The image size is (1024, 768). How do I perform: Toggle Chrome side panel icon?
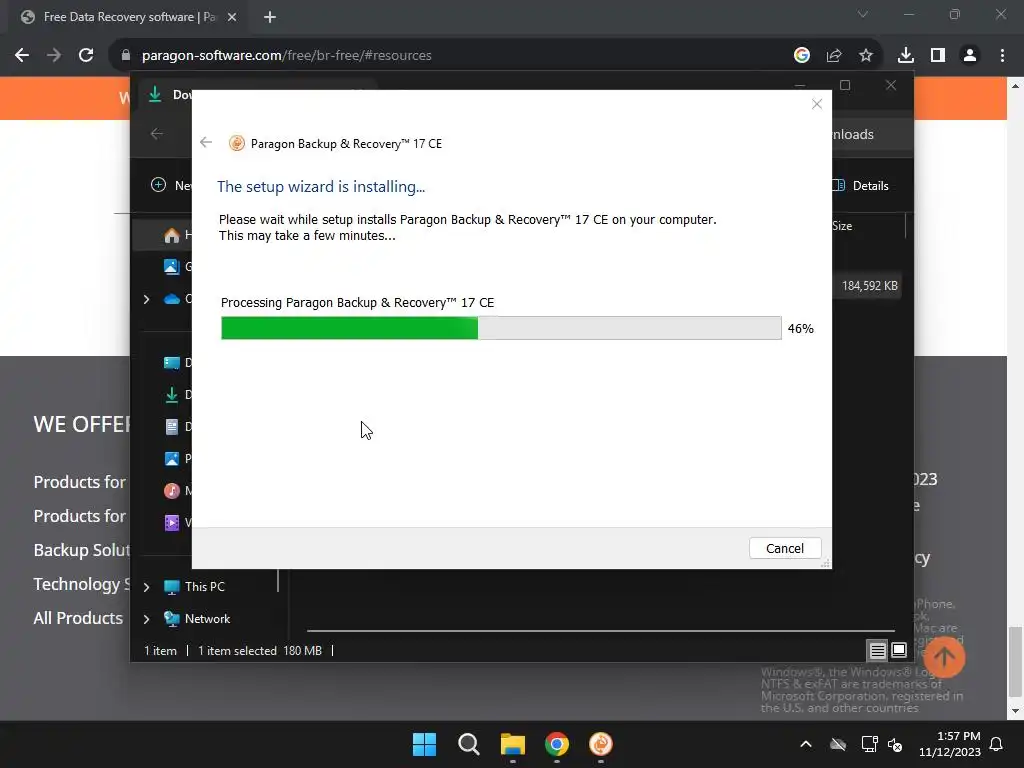[x=938, y=56]
